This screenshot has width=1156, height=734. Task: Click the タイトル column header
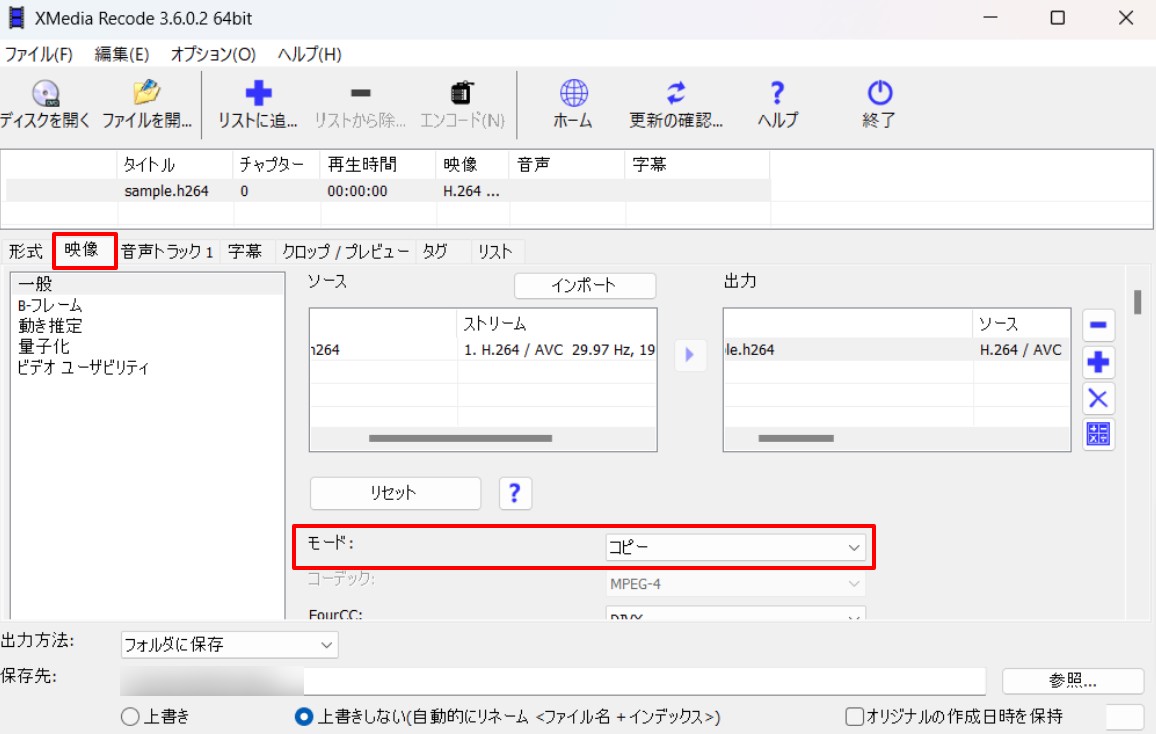(x=175, y=165)
